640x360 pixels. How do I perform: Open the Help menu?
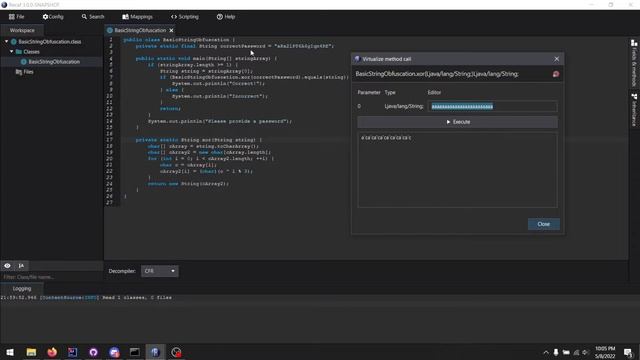(x=226, y=17)
